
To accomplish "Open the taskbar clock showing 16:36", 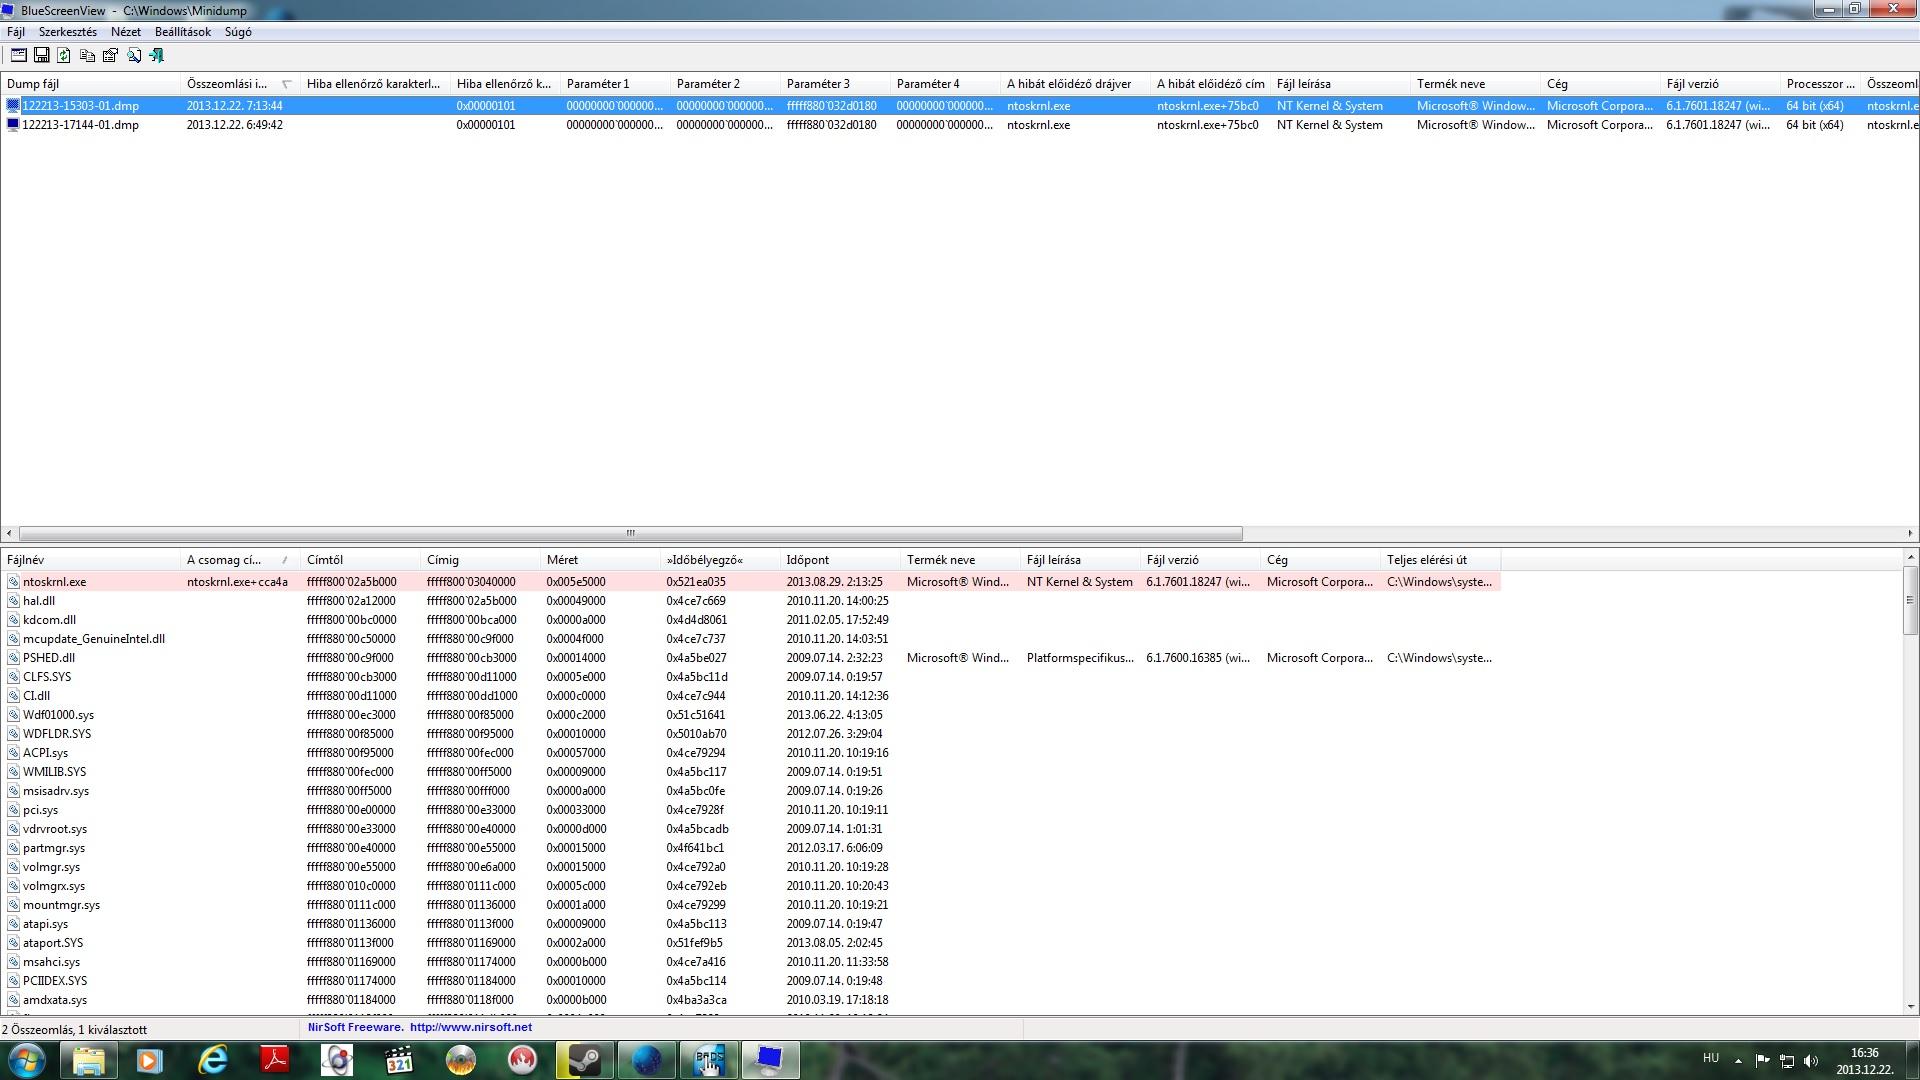I will pyautogui.click(x=1865, y=1060).
